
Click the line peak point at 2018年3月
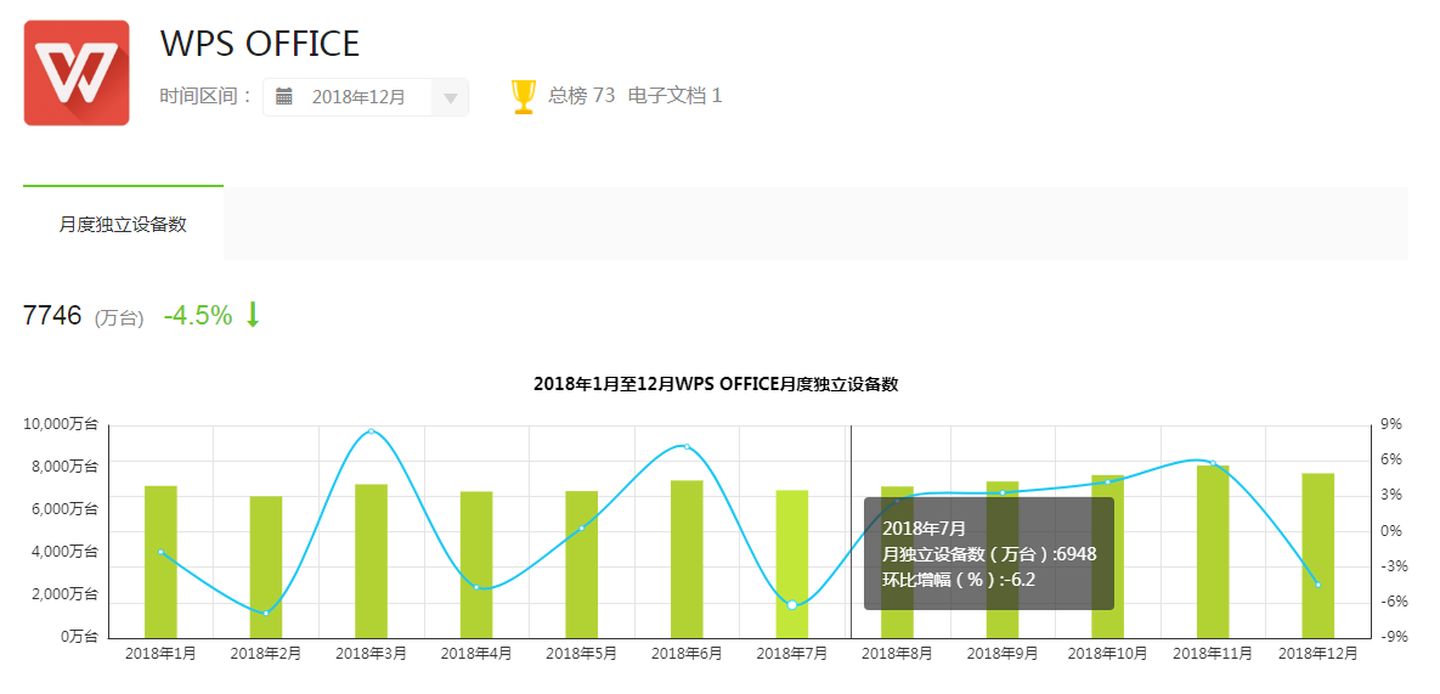371,431
